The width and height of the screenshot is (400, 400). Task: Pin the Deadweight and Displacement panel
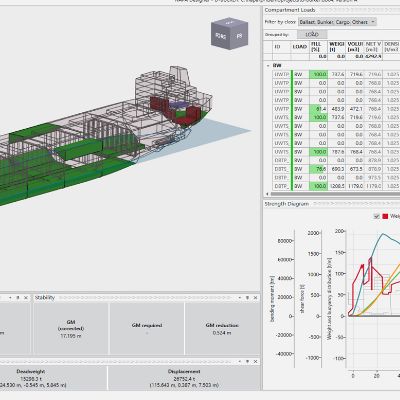coord(247,361)
